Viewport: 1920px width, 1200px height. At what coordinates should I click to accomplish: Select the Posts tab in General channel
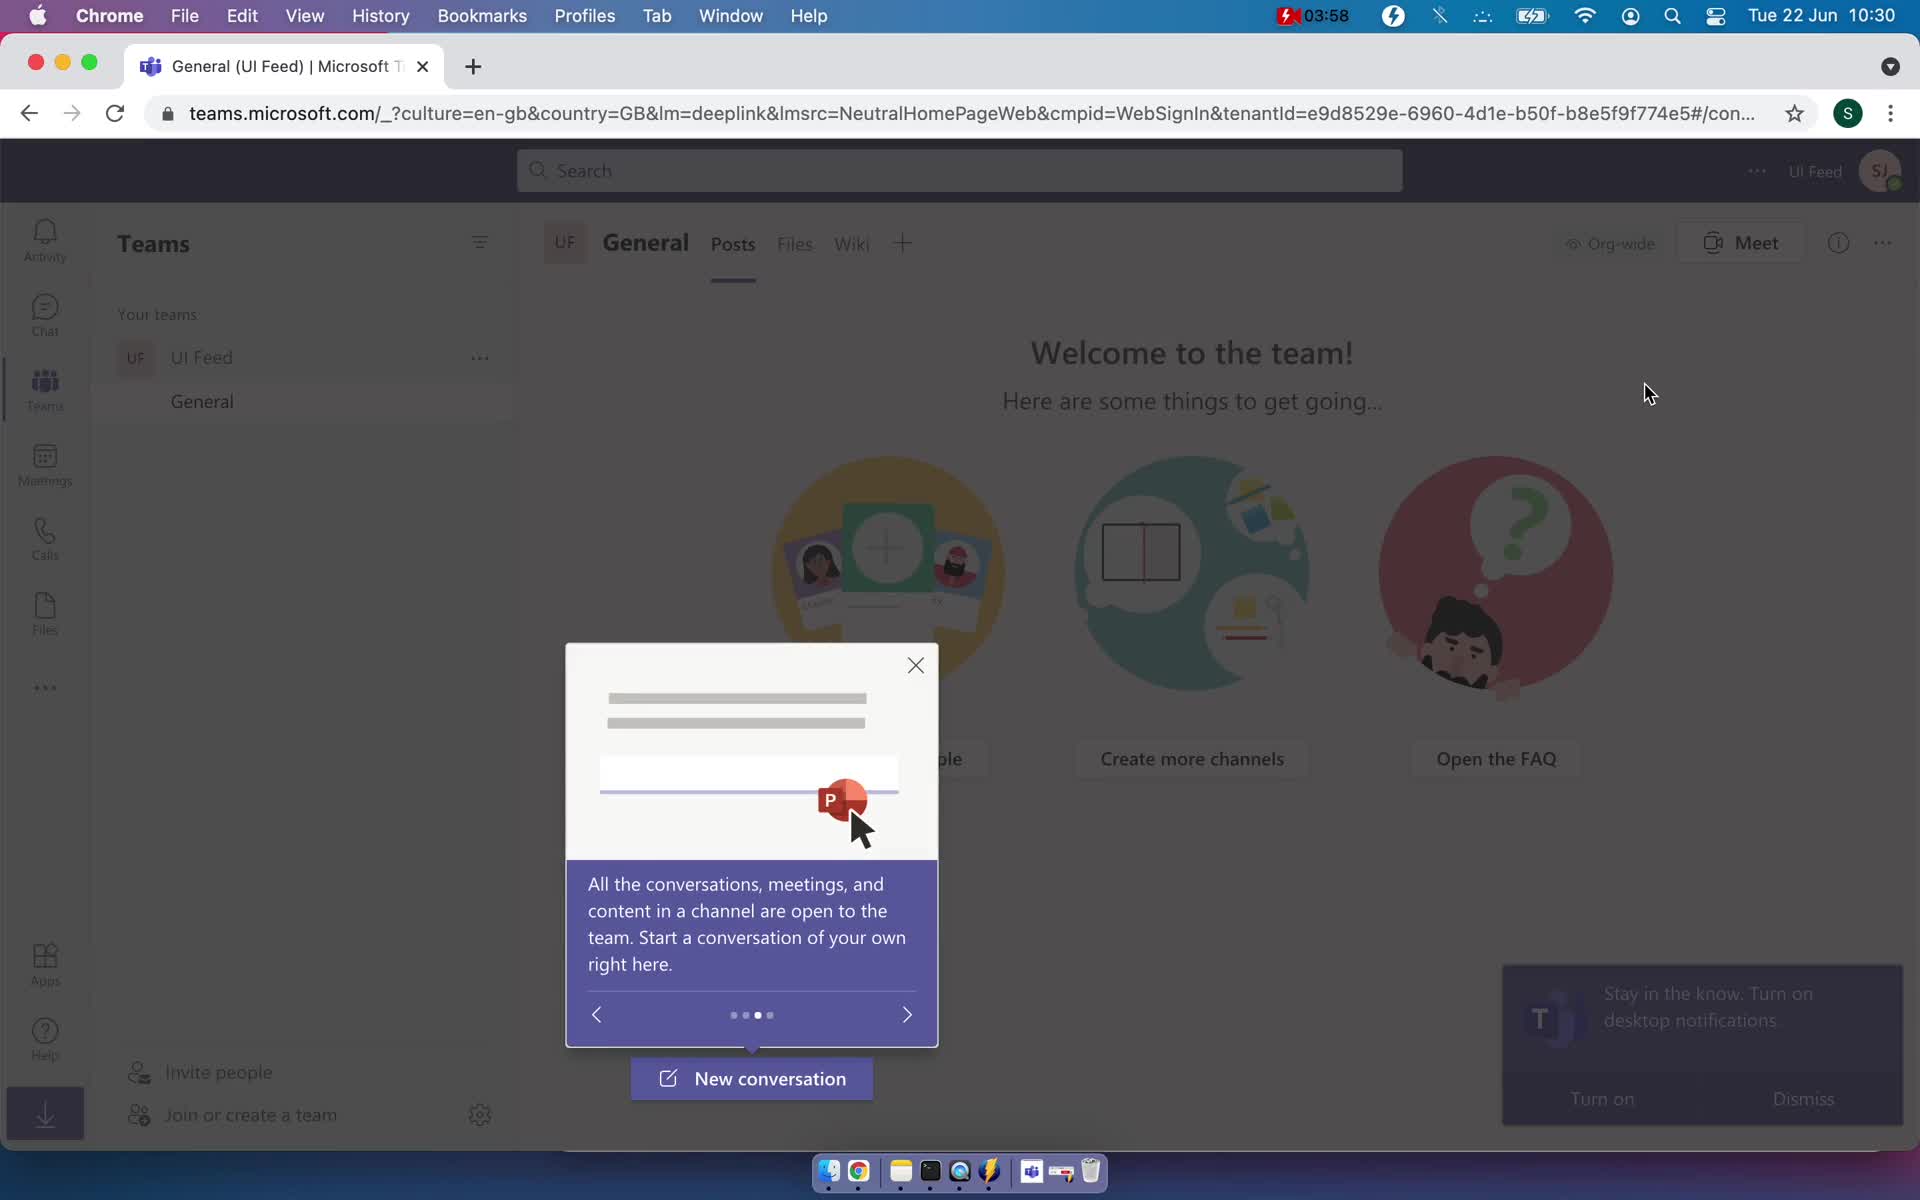pos(731,243)
